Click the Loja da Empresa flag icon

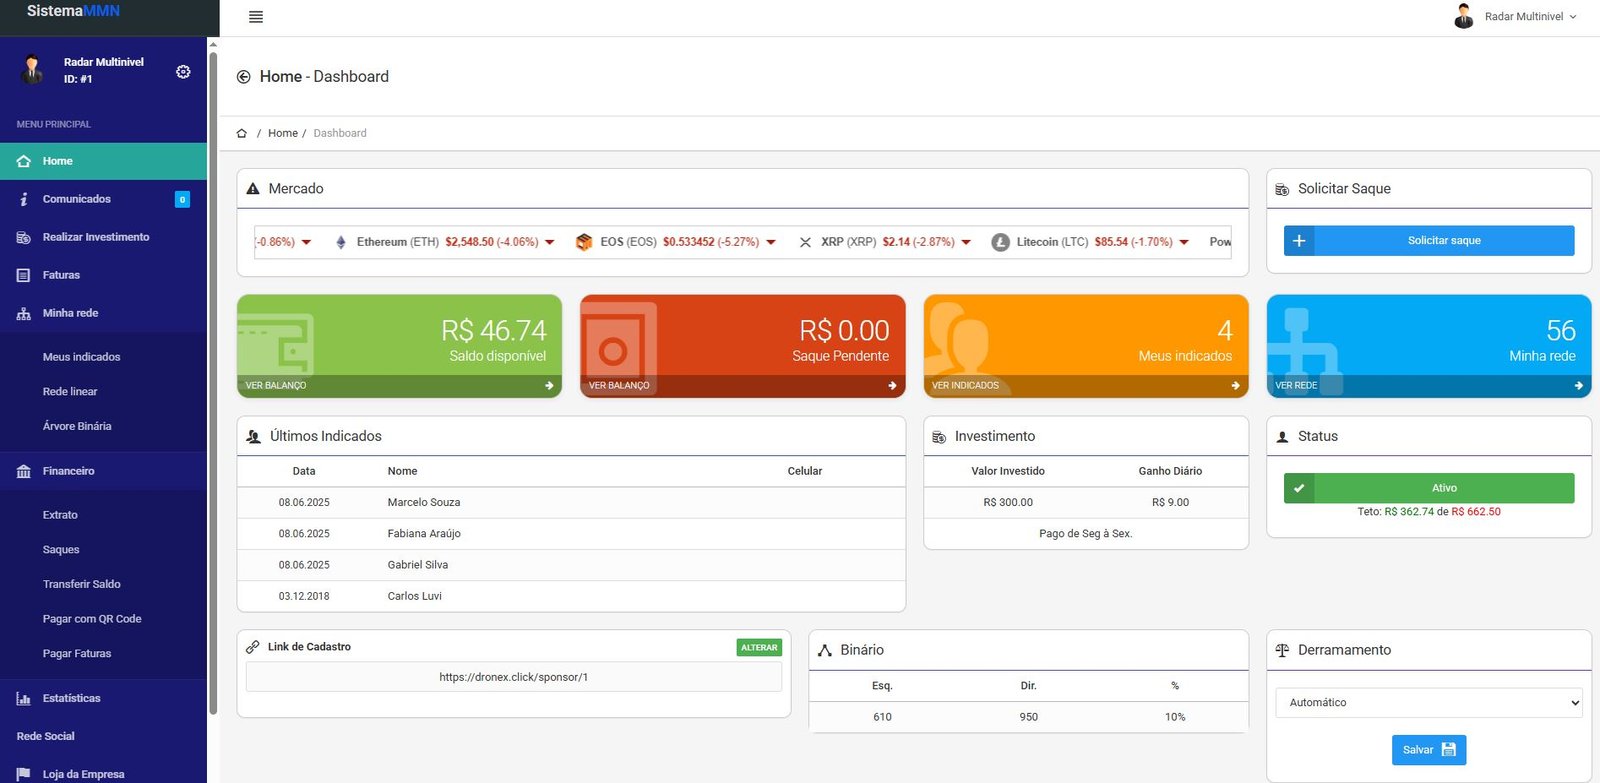(23, 774)
